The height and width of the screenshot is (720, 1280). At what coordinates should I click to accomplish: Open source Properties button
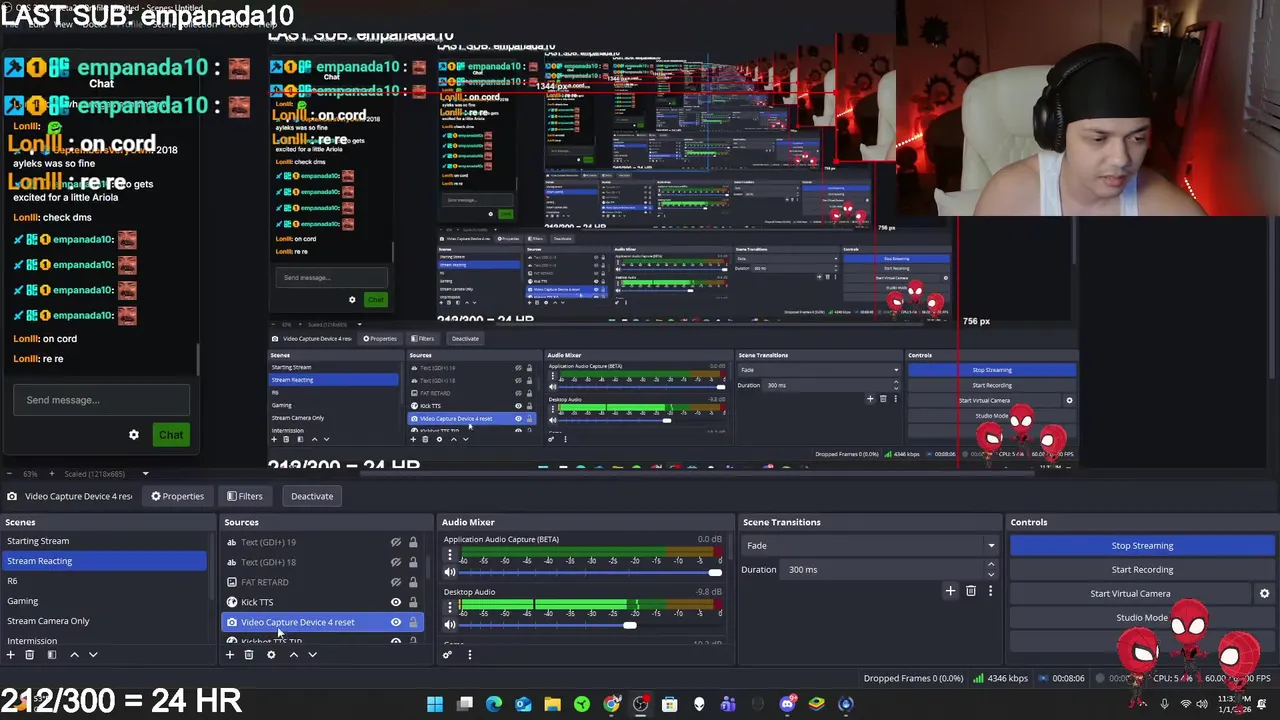tap(178, 496)
